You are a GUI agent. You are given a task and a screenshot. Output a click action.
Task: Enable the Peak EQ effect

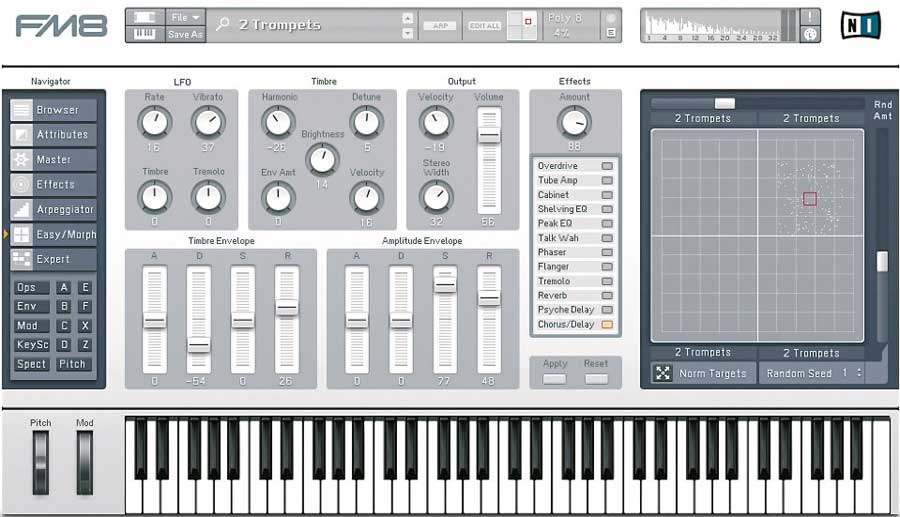tap(607, 224)
